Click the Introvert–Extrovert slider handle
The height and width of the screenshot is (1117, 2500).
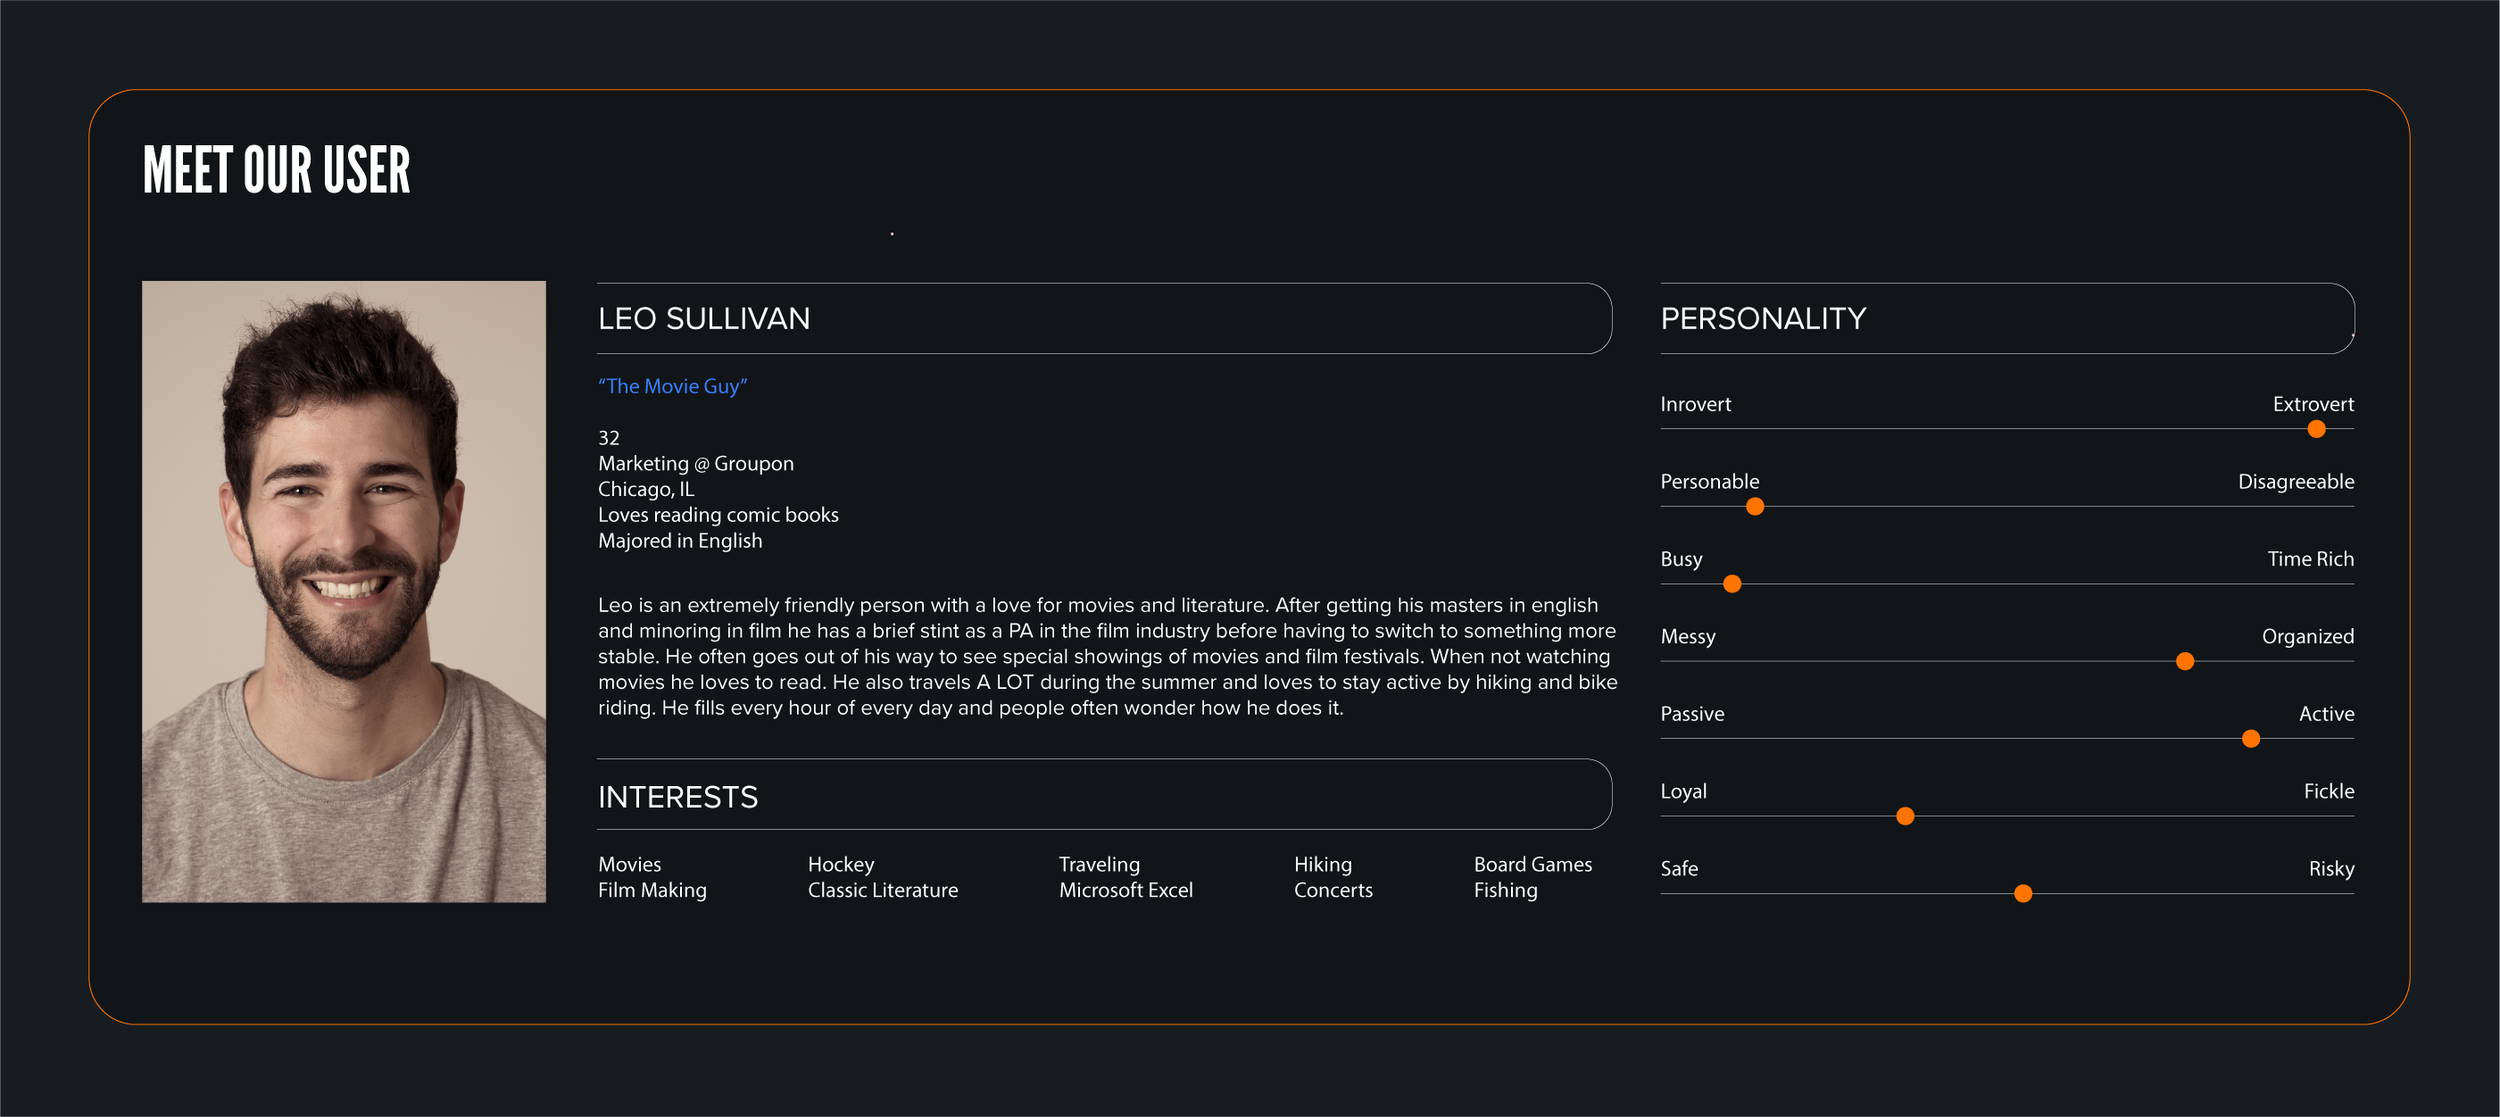coord(2316,429)
